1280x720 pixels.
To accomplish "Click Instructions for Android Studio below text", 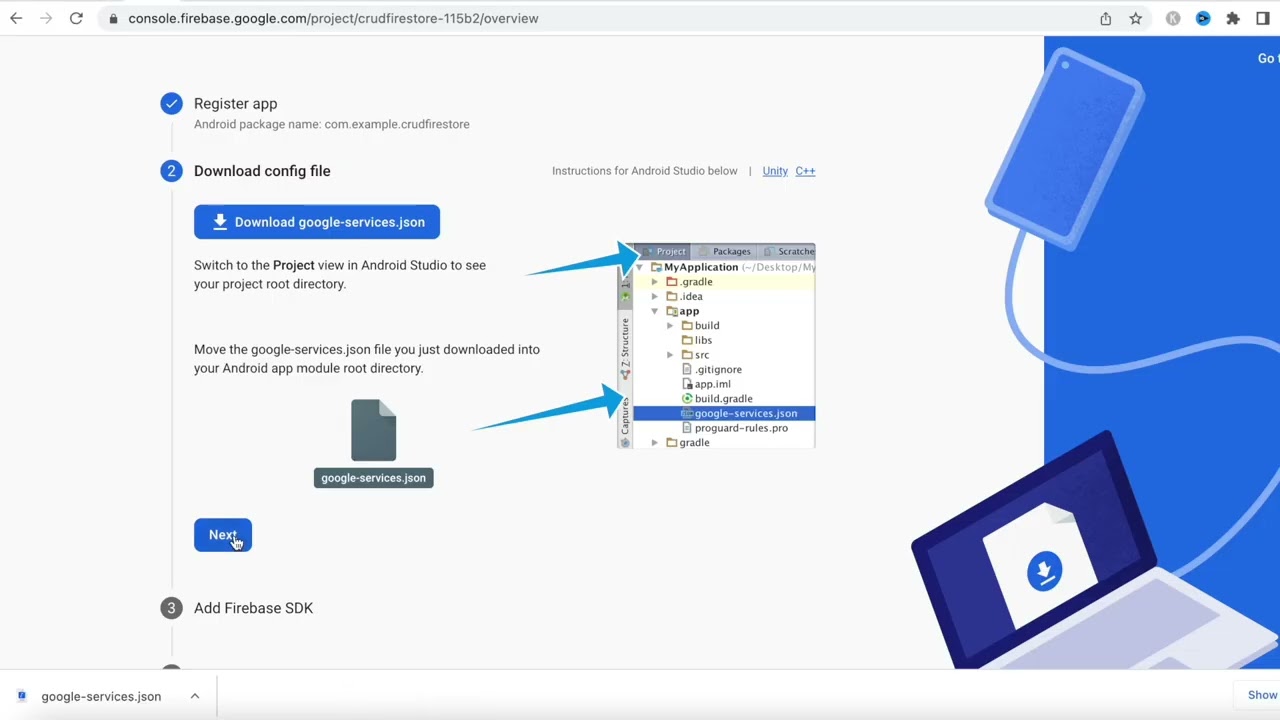I will [645, 171].
